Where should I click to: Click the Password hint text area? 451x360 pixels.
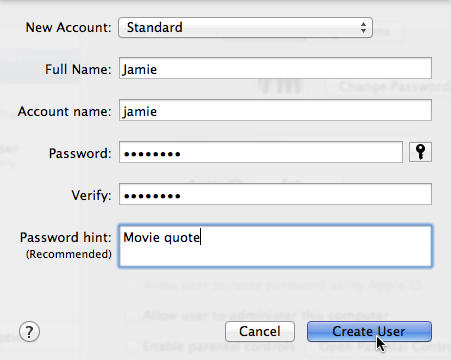click(275, 246)
